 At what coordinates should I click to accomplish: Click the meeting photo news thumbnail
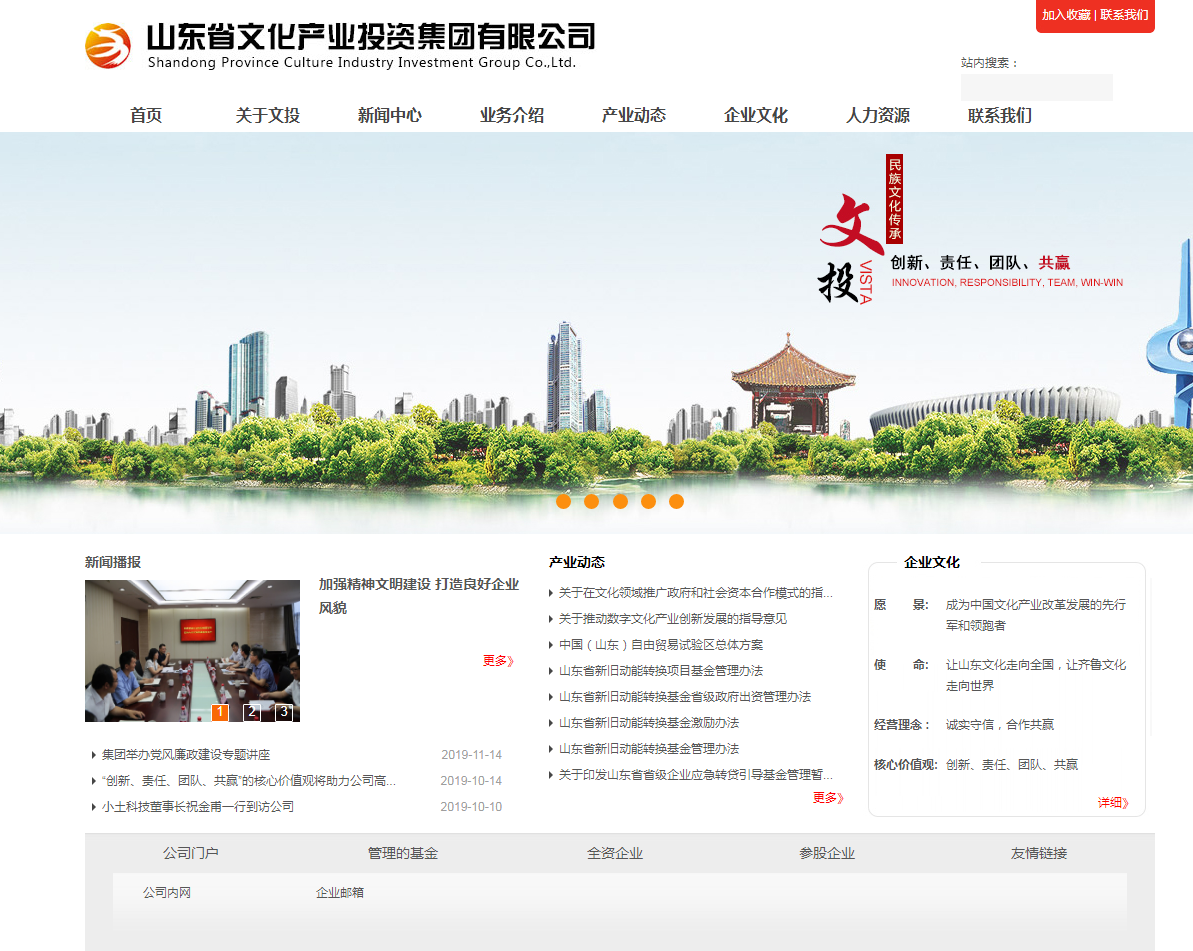192,648
